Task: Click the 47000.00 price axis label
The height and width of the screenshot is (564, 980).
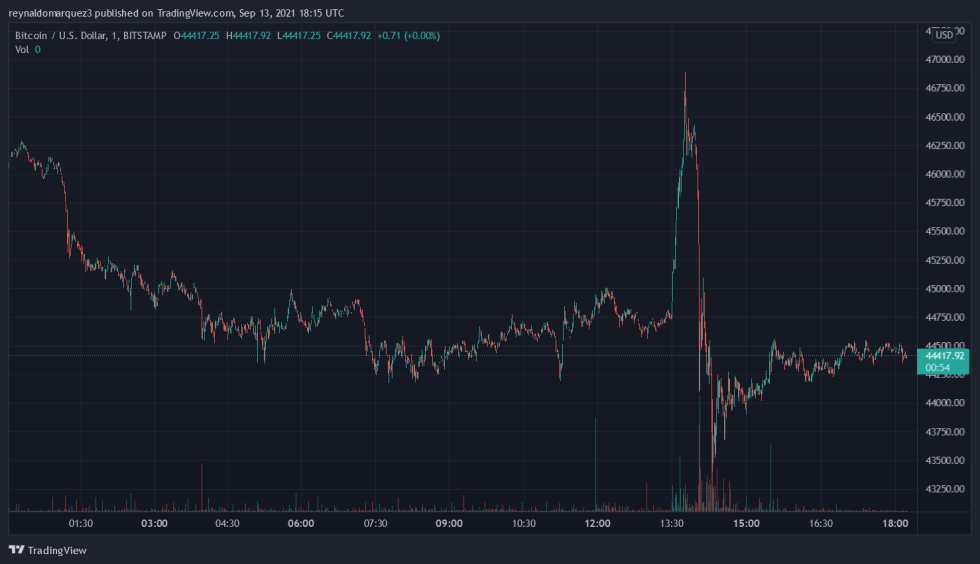Action: tap(946, 60)
